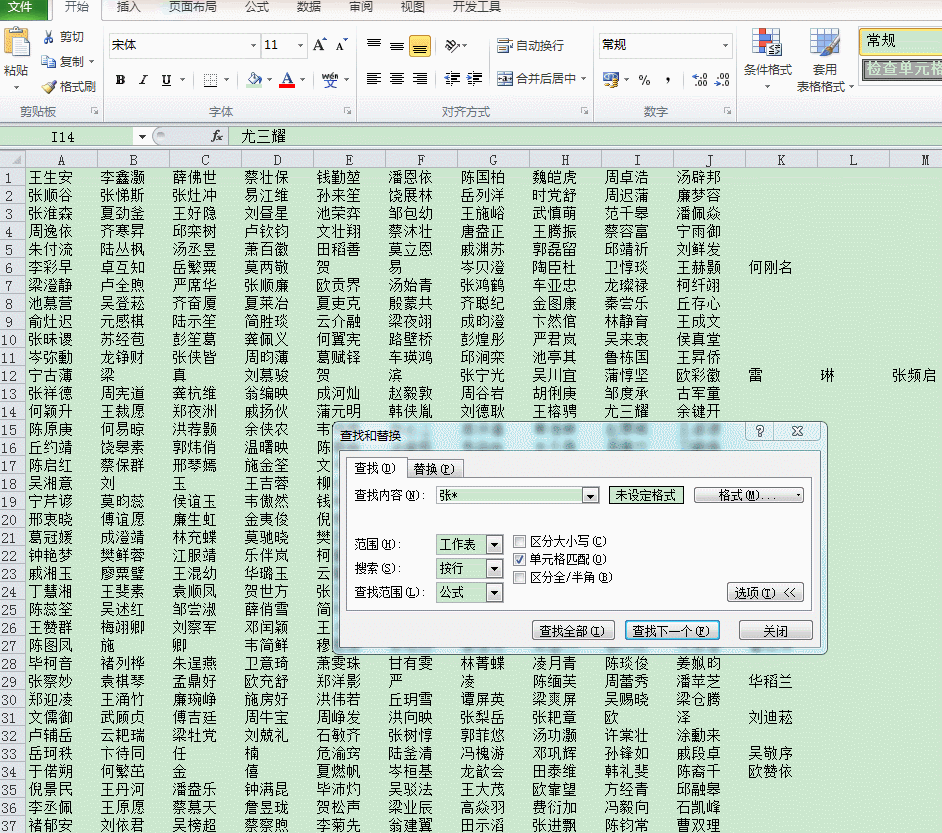Screen dimensions: 942x833
Task: Align text right
Action: pos(420,79)
